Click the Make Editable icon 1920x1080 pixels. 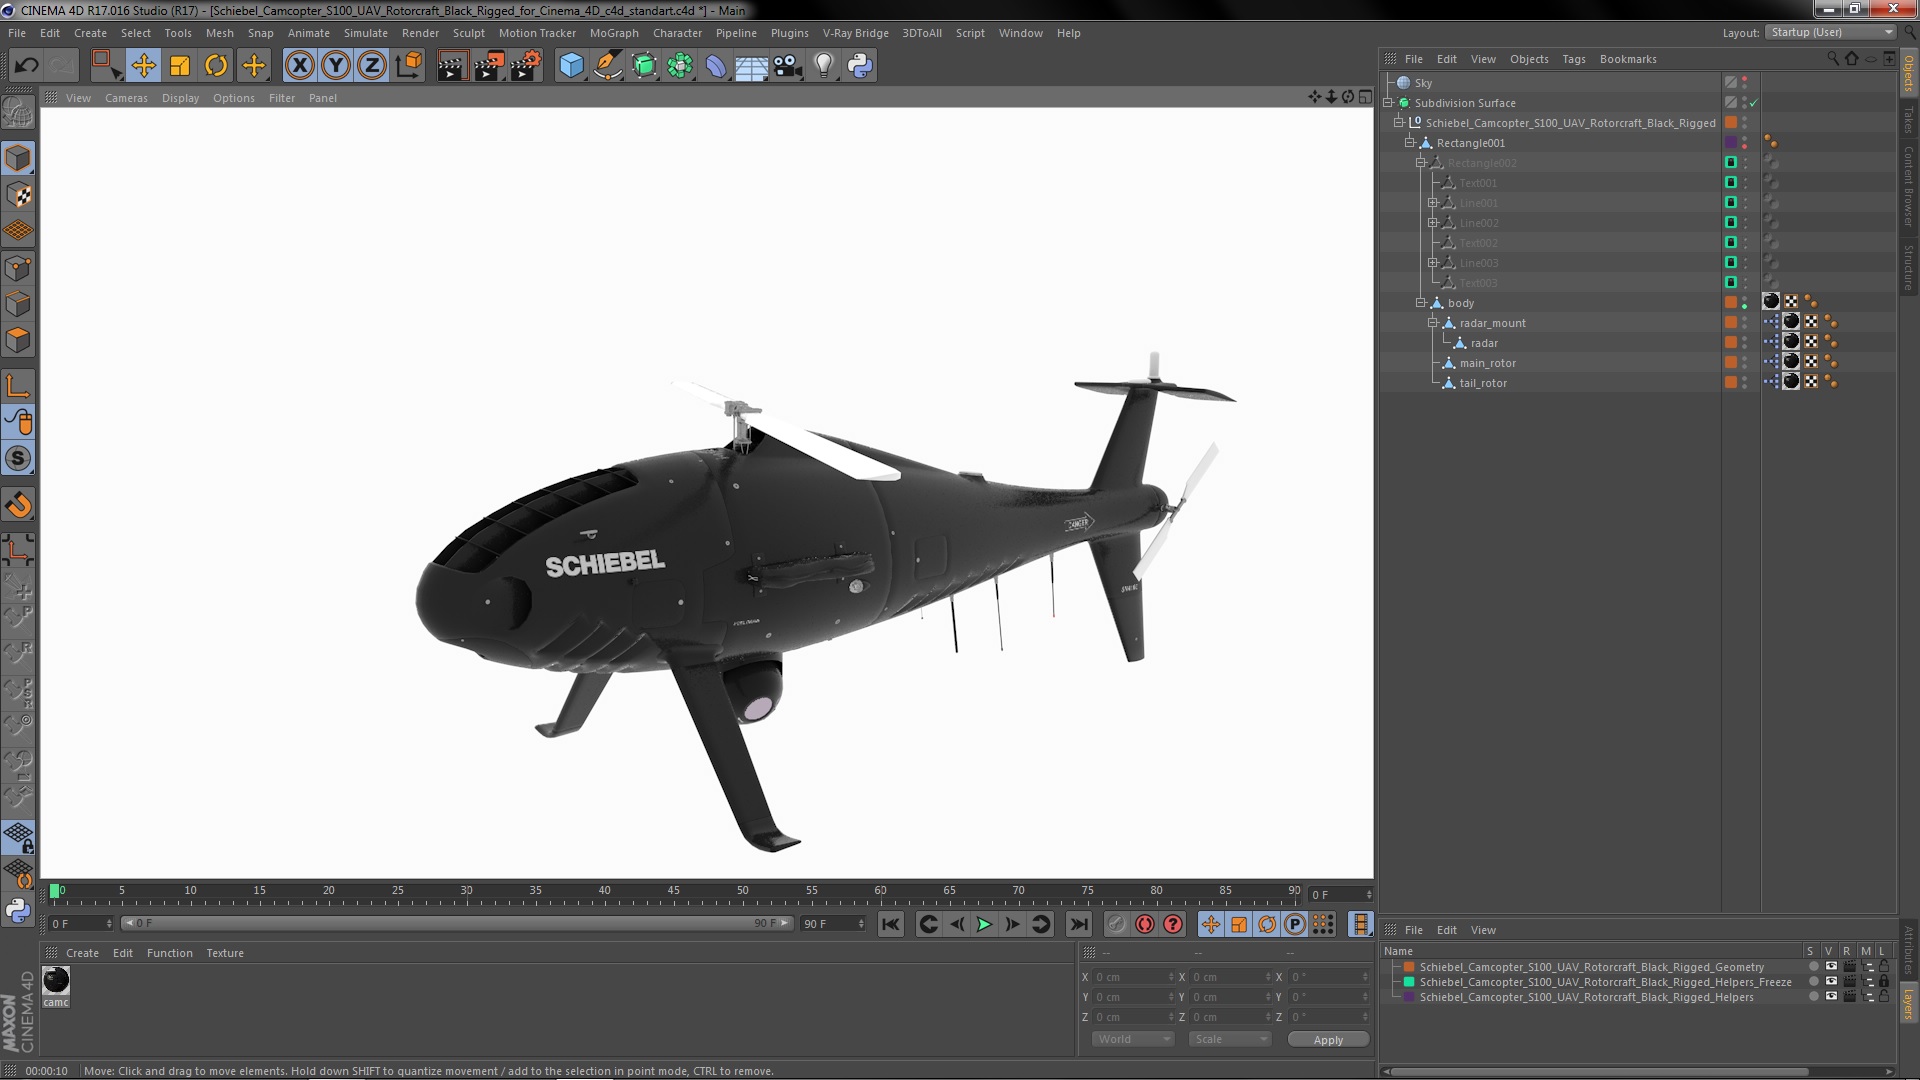pos(18,113)
